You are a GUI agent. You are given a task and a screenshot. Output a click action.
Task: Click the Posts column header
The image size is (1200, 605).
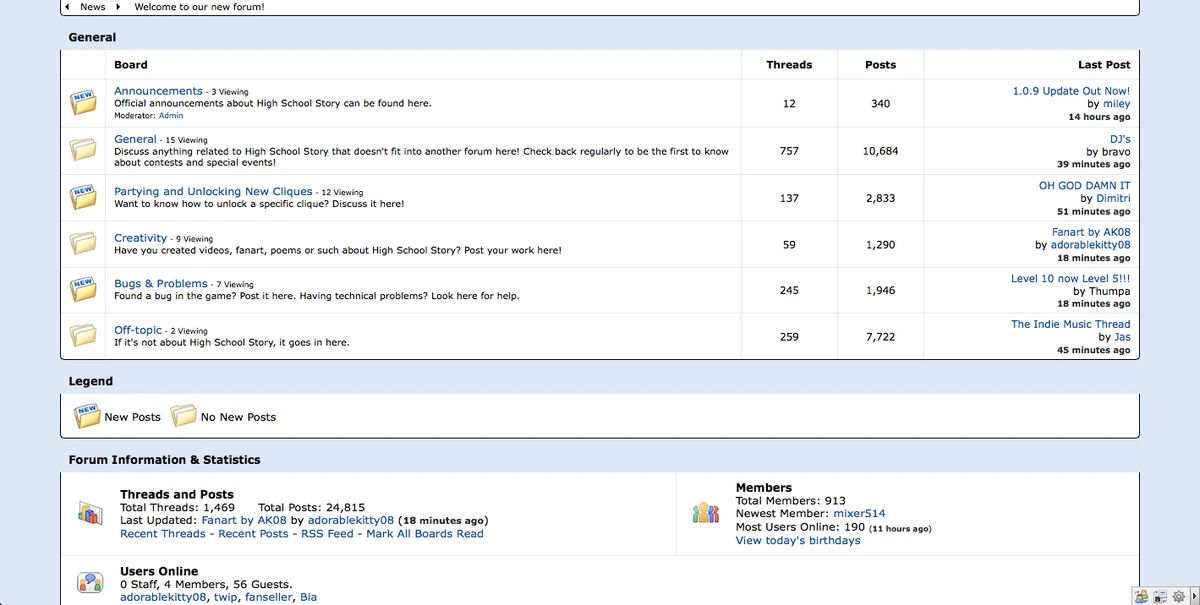pos(880,64)
